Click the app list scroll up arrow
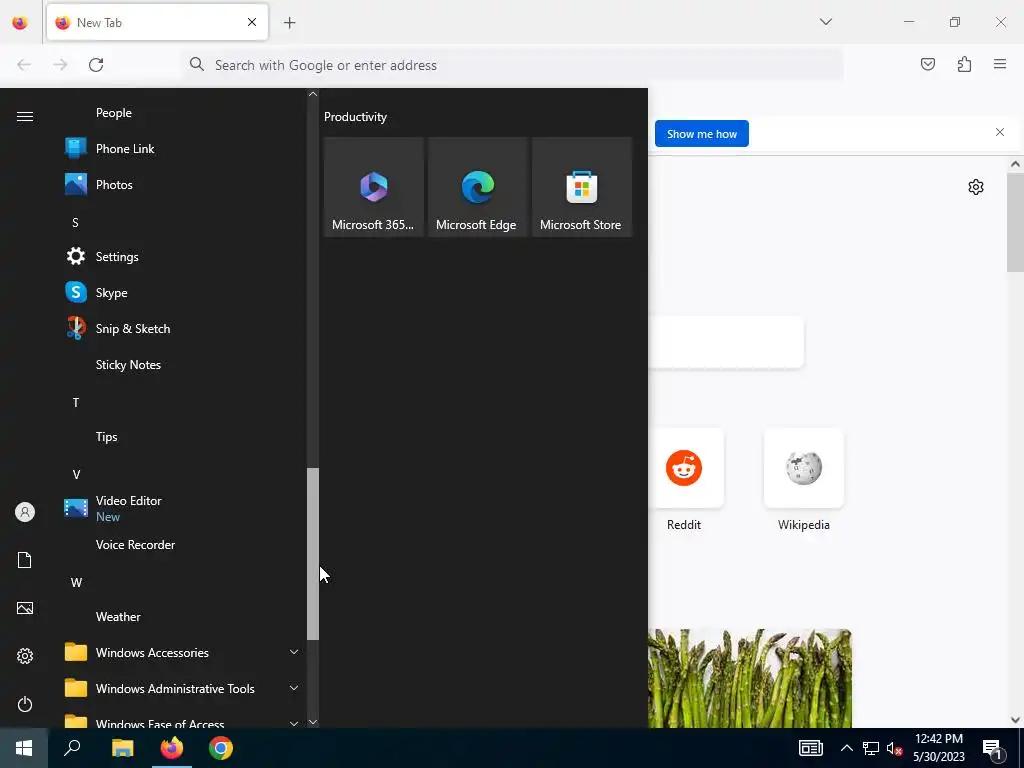 pyautogui.click(x=313, y=94)
